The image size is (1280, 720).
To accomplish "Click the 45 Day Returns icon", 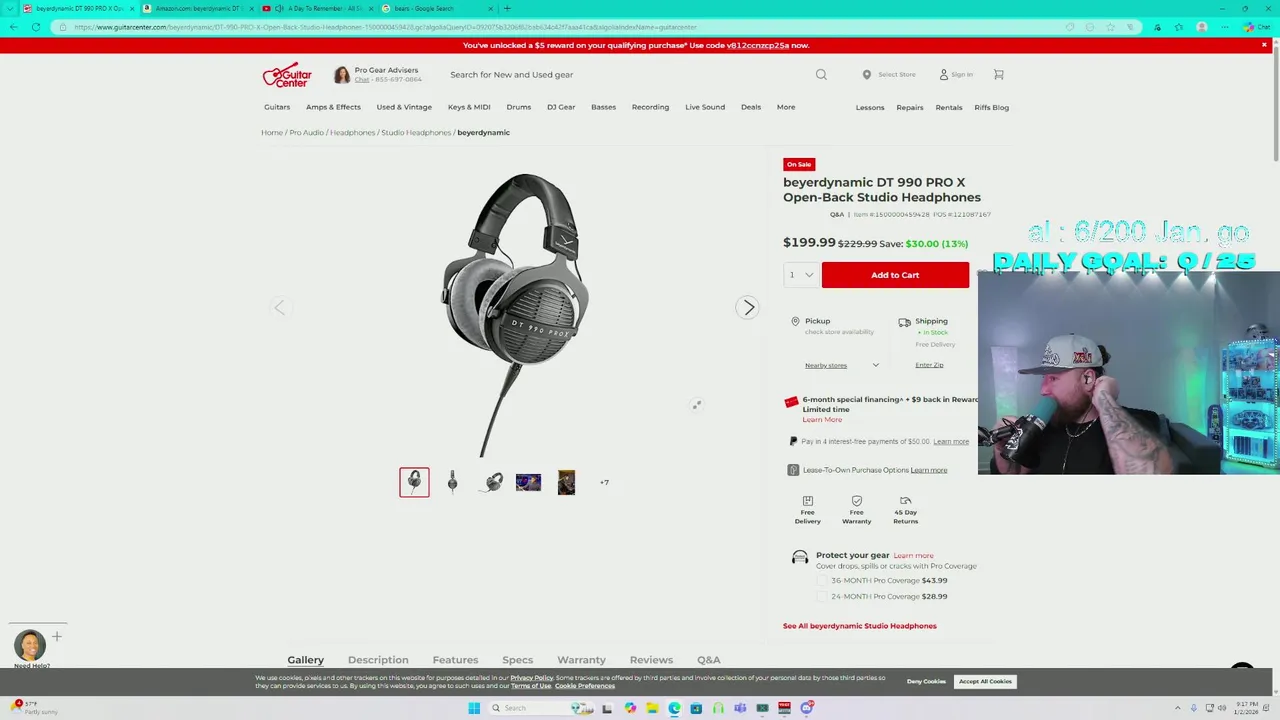I will tap(905, 501).
